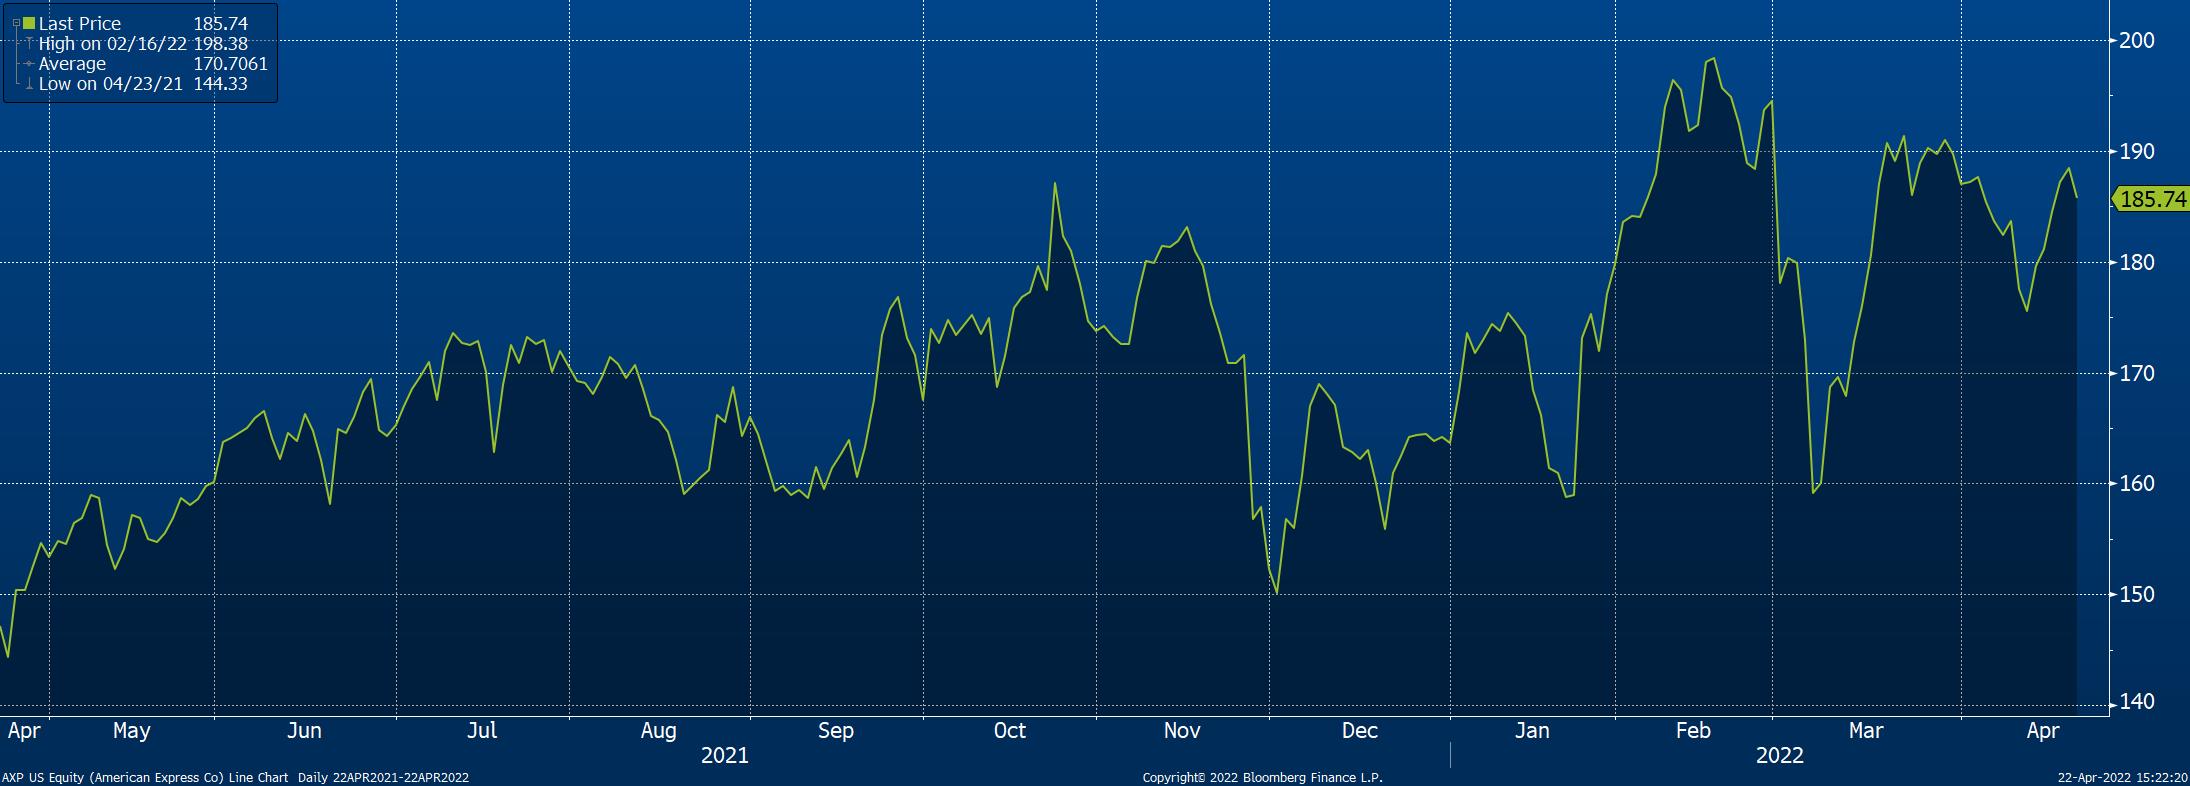Click the 170 label on price axis
The width and height of the screenshot is (2190, 786).
[2139, 374]
